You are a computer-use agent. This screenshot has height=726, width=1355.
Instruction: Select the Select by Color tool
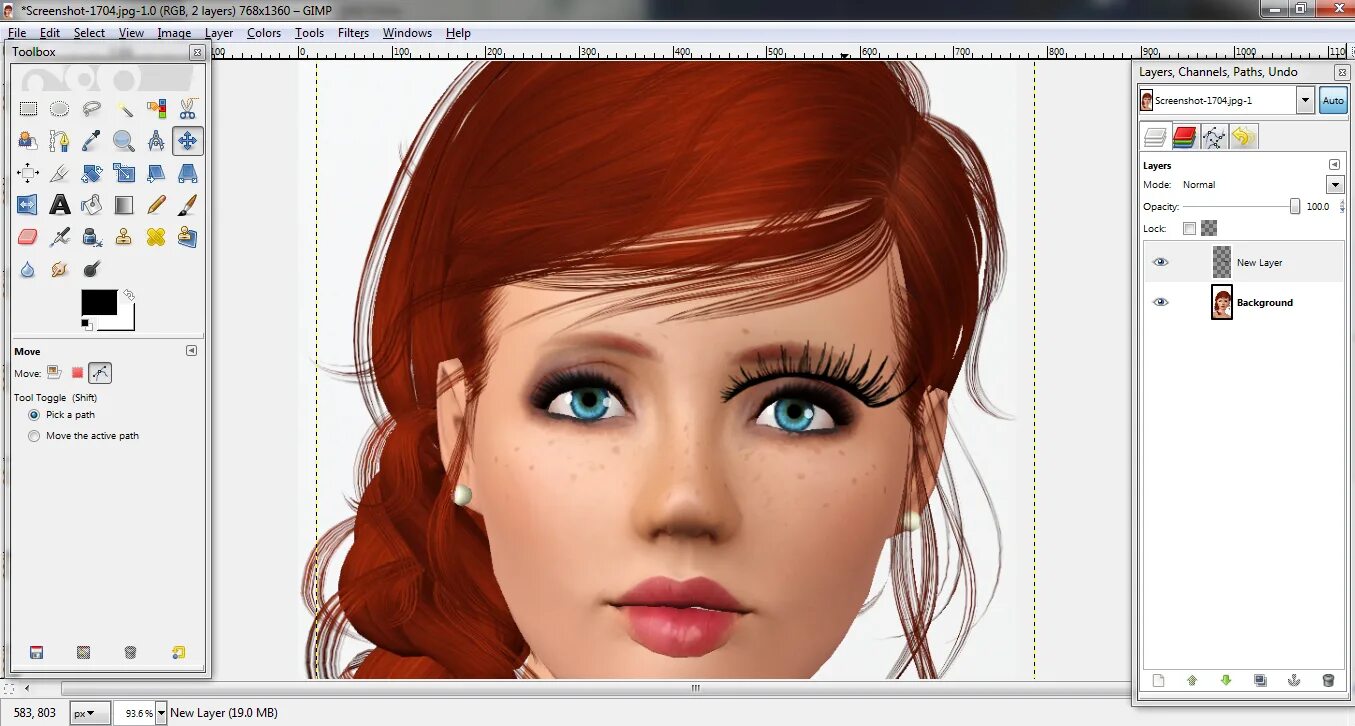pyautogui.click(x=156, y=109)
